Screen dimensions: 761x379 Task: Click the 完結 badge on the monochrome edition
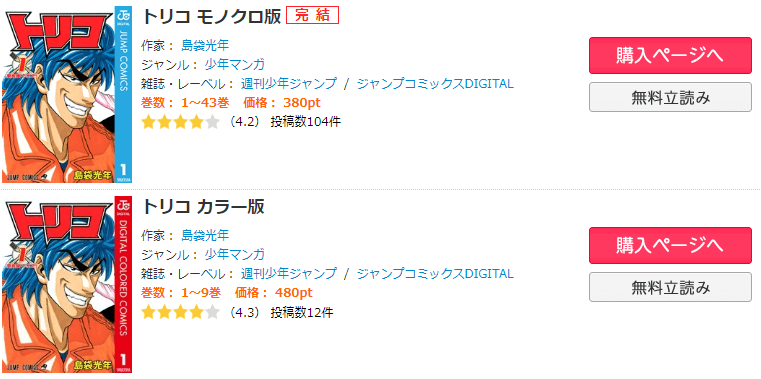312,16
